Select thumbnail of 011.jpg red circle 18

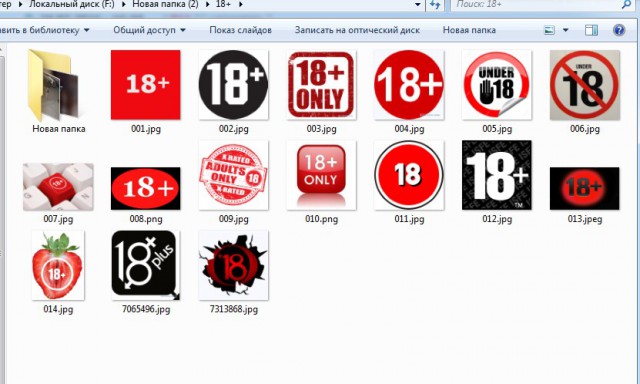[x=409, y=175]
